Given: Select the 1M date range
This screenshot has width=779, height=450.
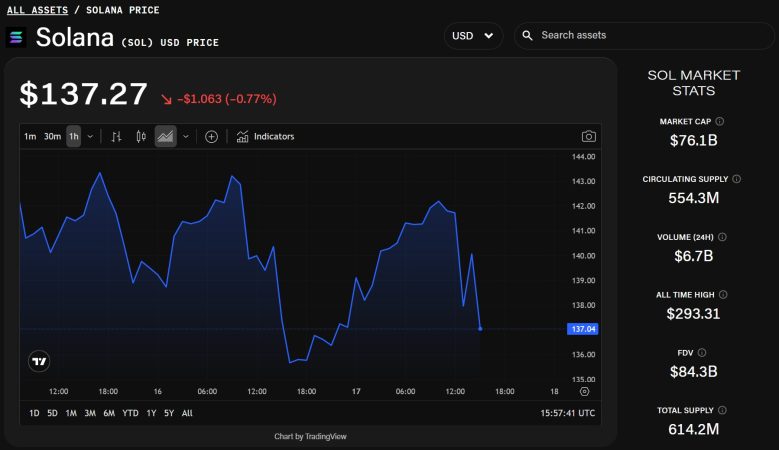Looking at the screenshot, I should click(x=71, y=413).
